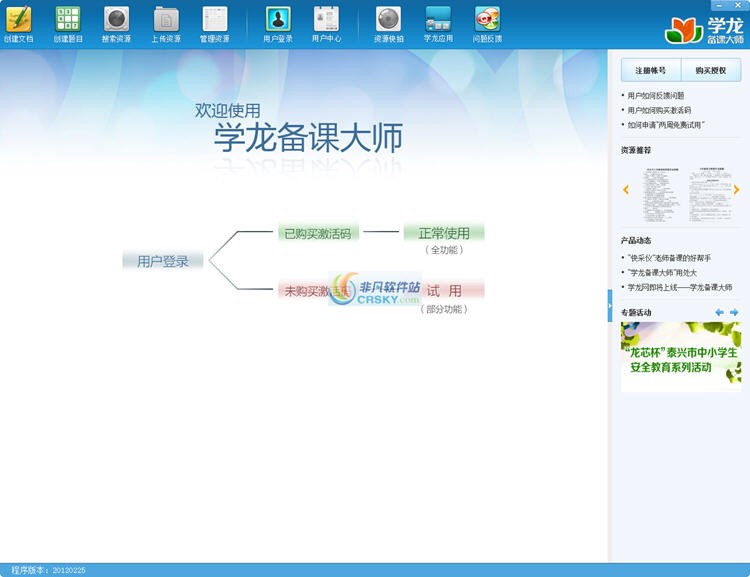The width and height of the screenshot is (750, 577).
Task: Open the 用户中心 (user center) icon
Action: click(x=326, y=24)
